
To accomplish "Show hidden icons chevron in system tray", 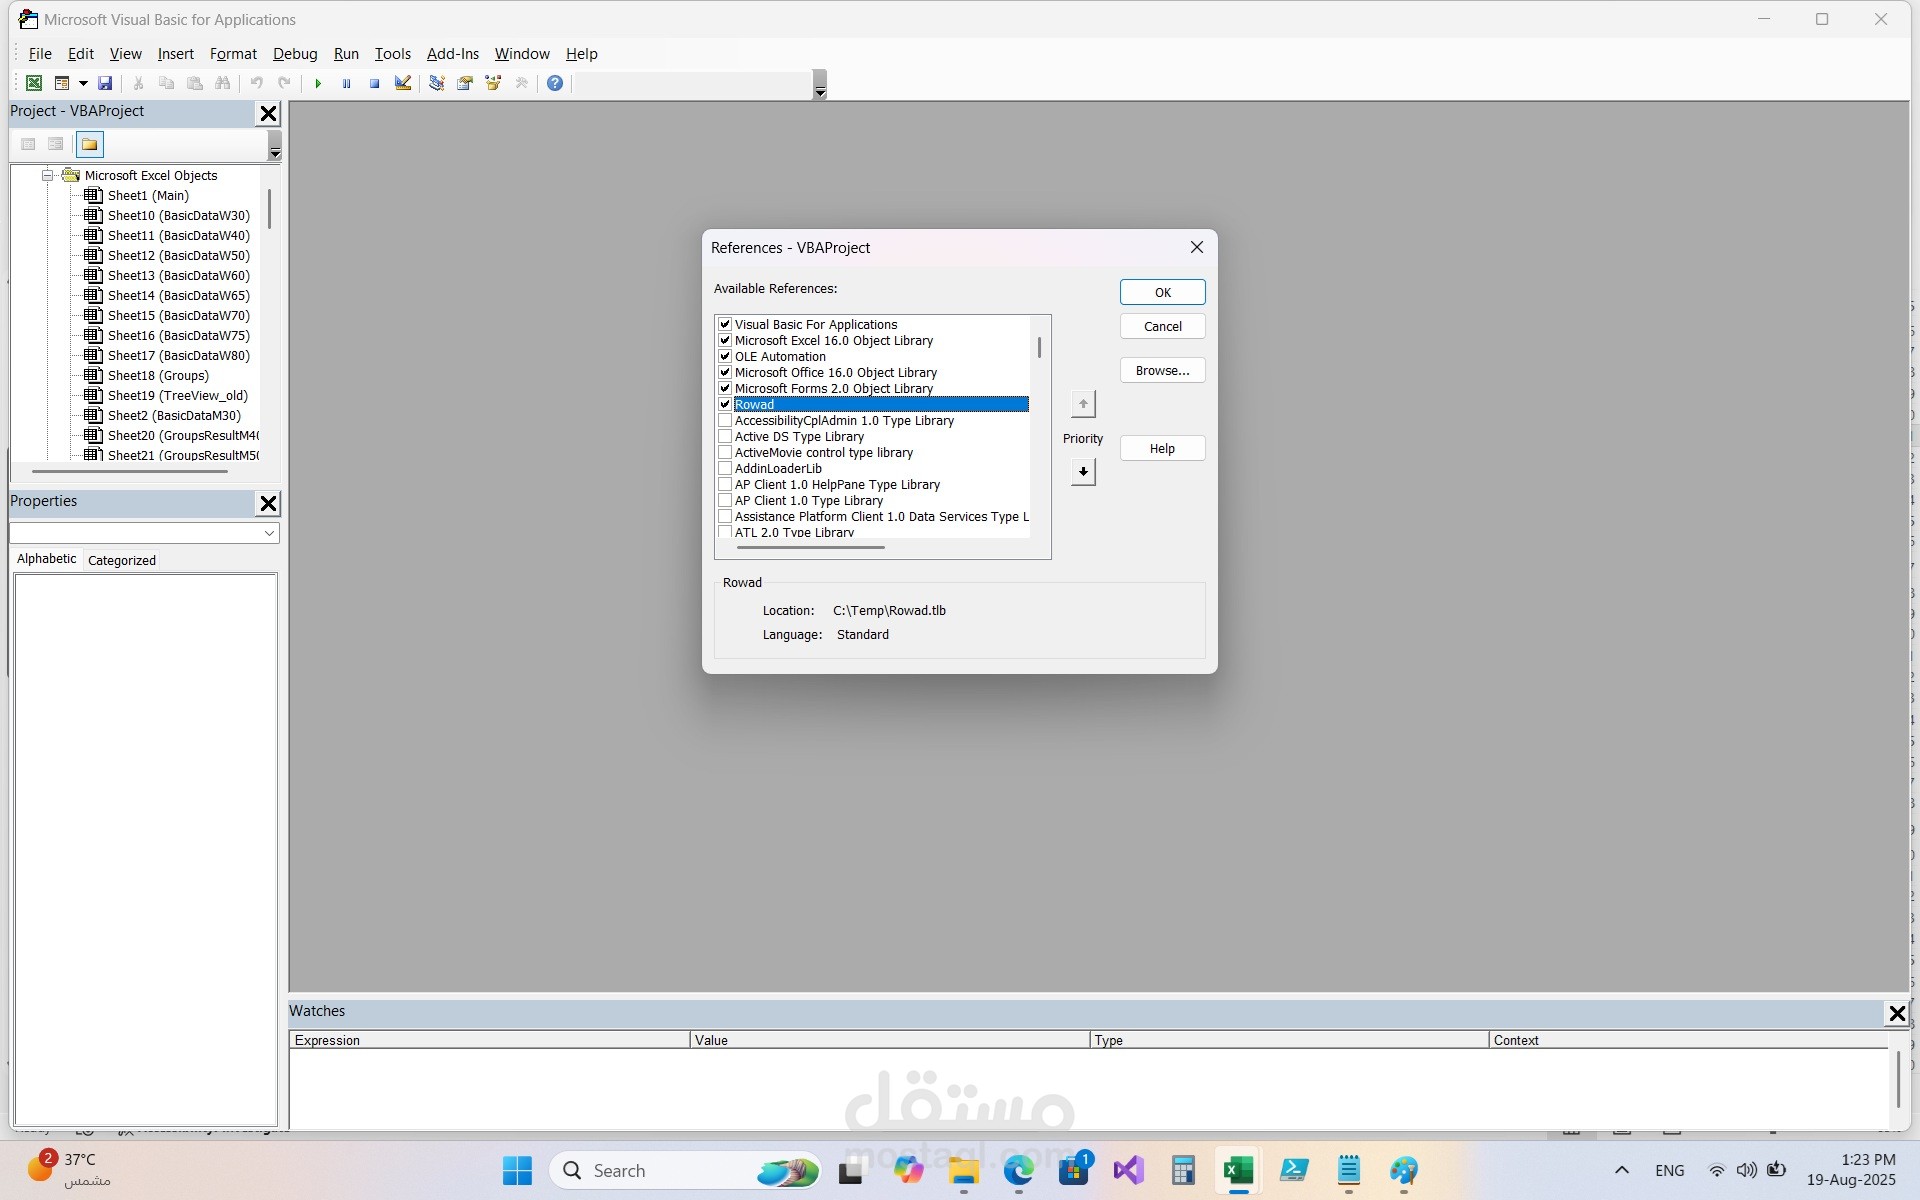I will (x=1622, y=1170).
